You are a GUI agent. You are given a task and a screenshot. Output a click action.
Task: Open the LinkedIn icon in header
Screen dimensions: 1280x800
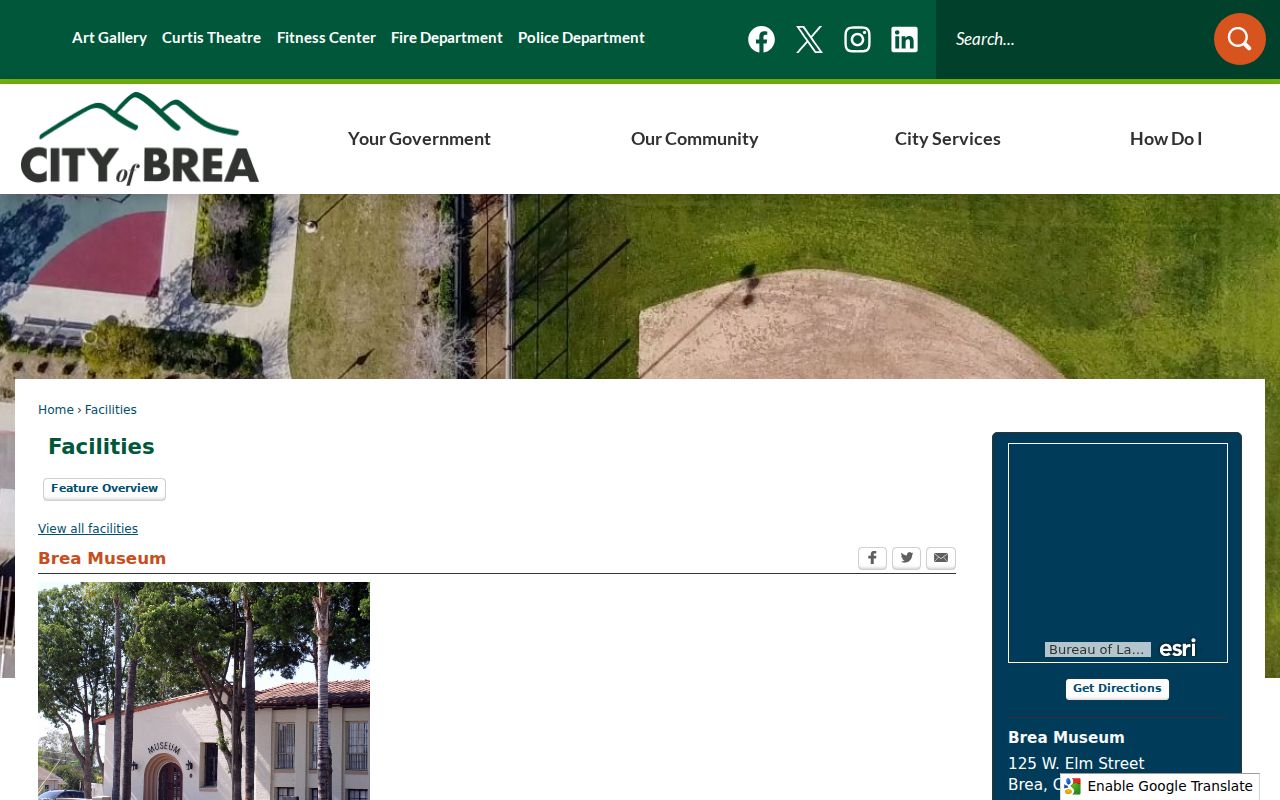904,39
